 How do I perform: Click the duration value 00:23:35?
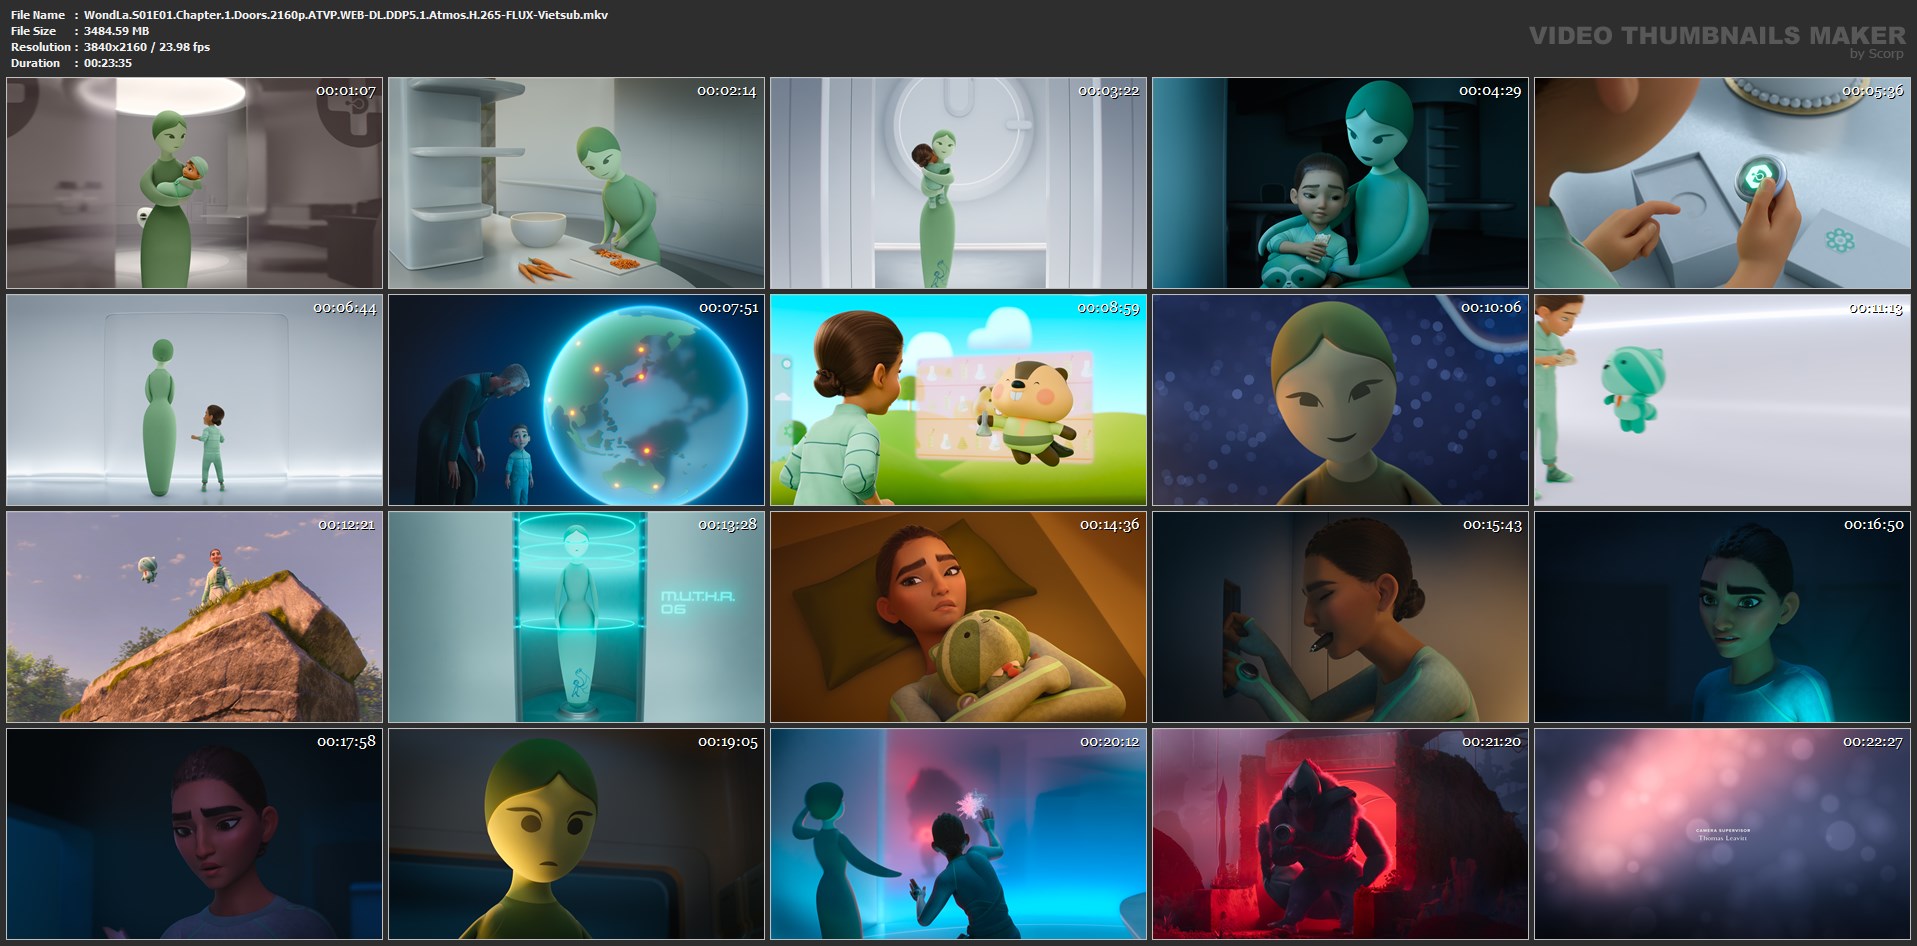(108, 63)
